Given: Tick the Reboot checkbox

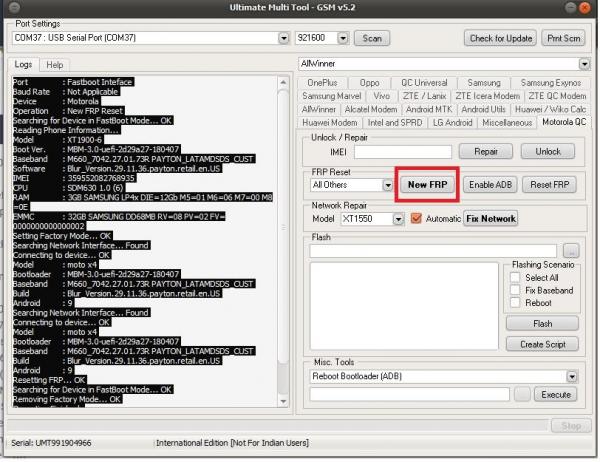Looking at the screenshot, I should pos(515,302).
